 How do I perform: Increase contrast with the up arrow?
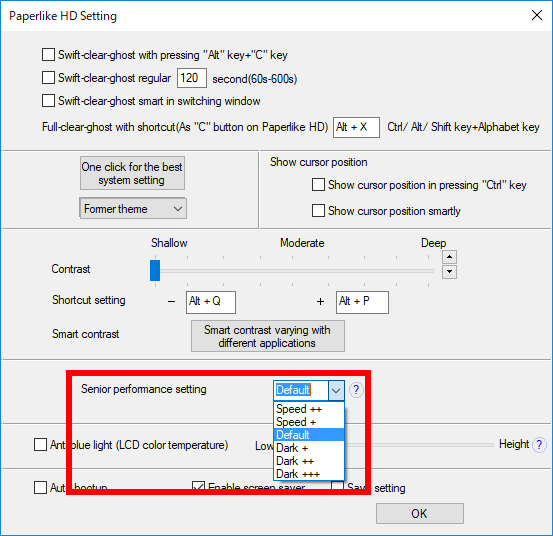point(449,257)
